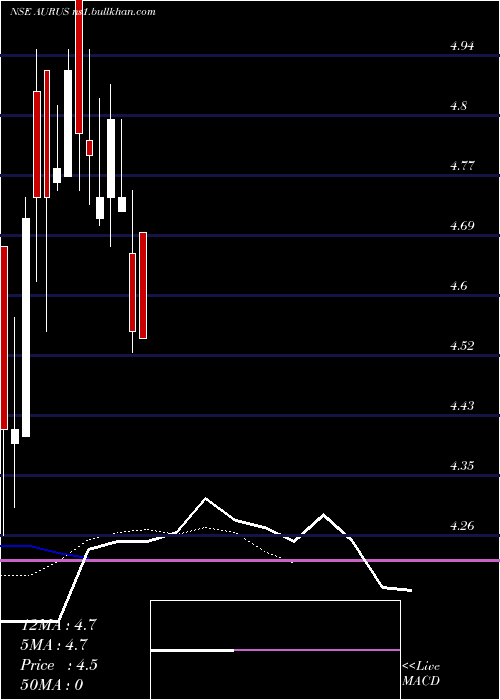Click the peak of the thick white indicator line
This screenshot has width=500, height=700.
click(x=205, y=498)
